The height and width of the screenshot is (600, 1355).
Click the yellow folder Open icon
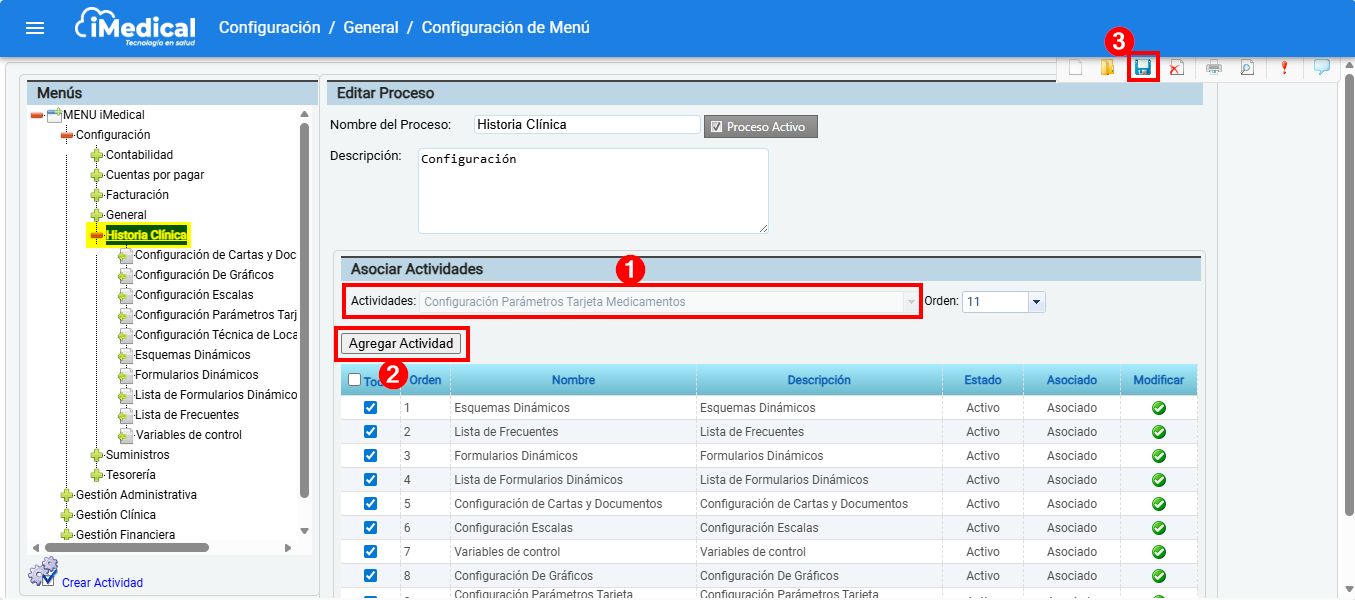[x=1107, y=68]
